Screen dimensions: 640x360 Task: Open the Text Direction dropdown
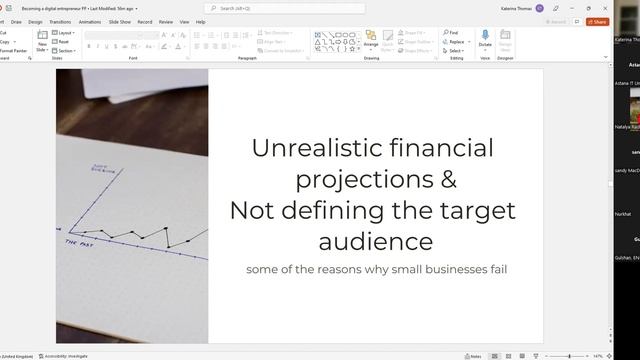275,33
